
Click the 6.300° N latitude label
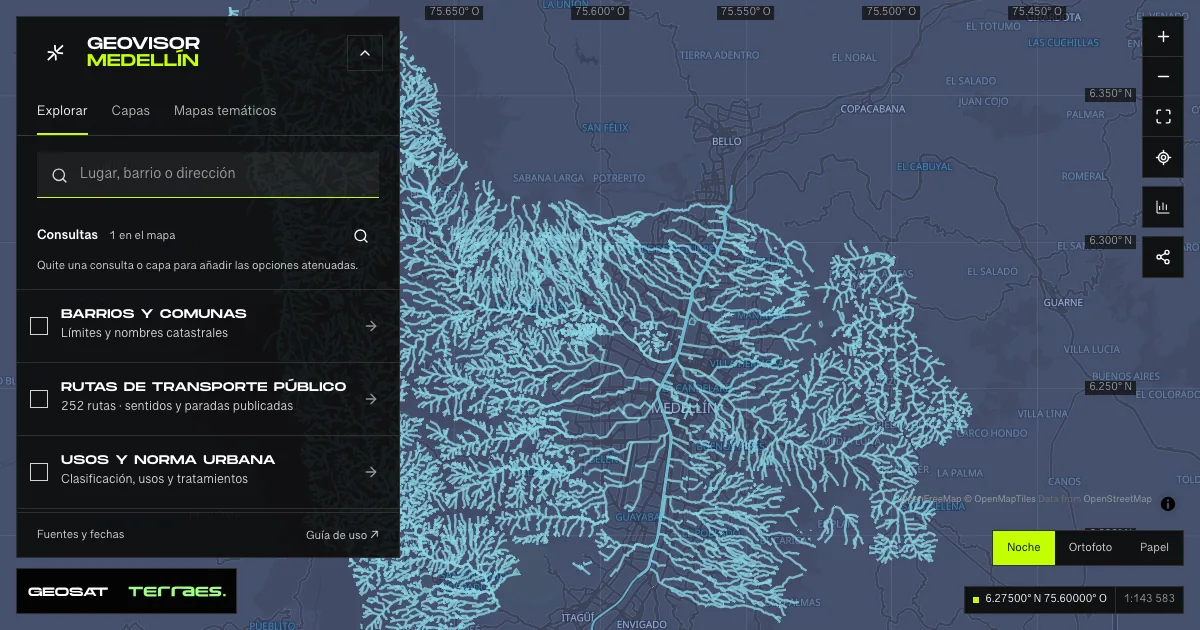click(1111, 241)
